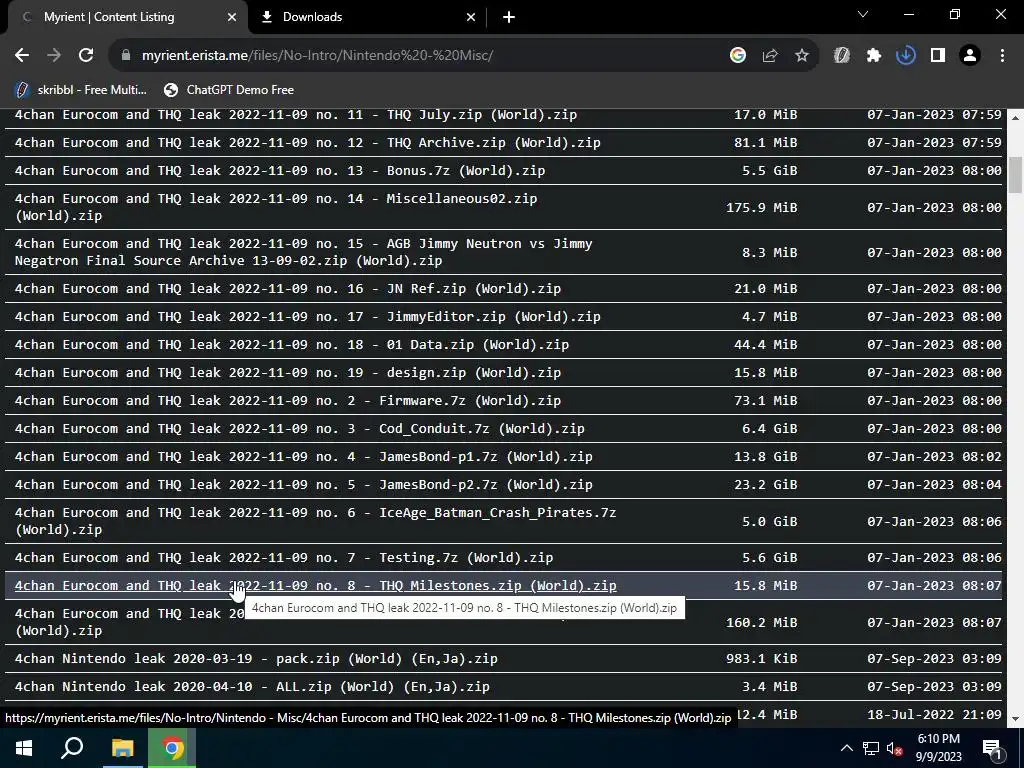The image size is (1024, 768).
Task: Bookmark this page with the star icon
Action: tap(802, 56)
